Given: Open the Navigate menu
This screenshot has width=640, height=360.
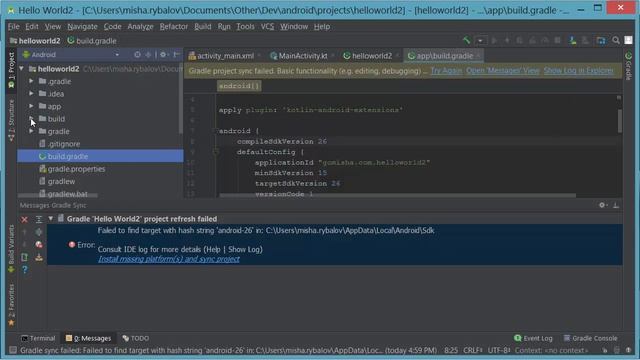Looking at the screenshot, I should click(82, 27).
